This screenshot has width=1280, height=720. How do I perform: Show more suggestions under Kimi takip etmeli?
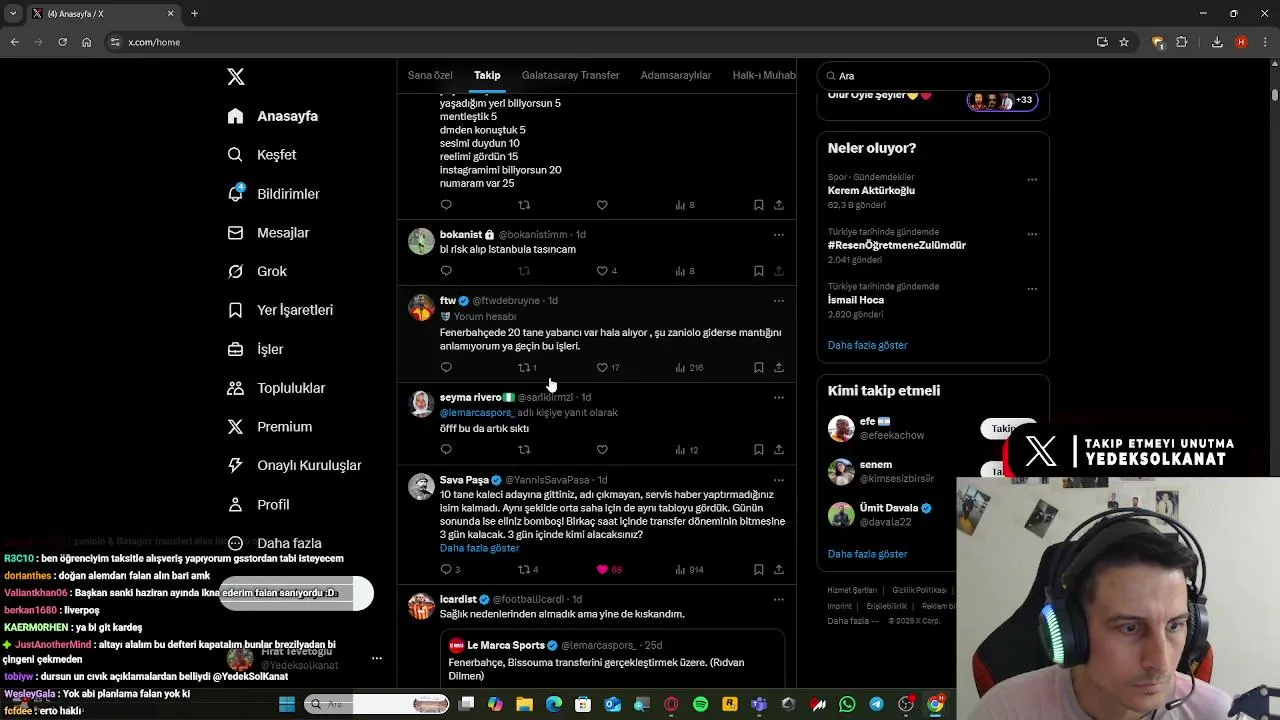(x=867, y=554)
